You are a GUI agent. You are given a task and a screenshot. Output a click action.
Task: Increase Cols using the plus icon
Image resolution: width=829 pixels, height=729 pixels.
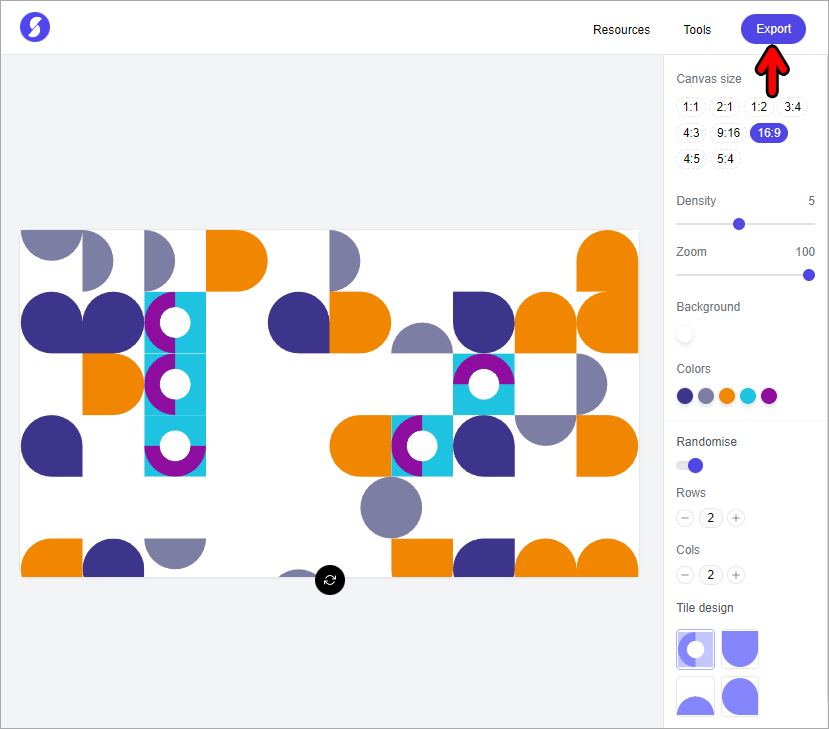(x=736, y=575)
